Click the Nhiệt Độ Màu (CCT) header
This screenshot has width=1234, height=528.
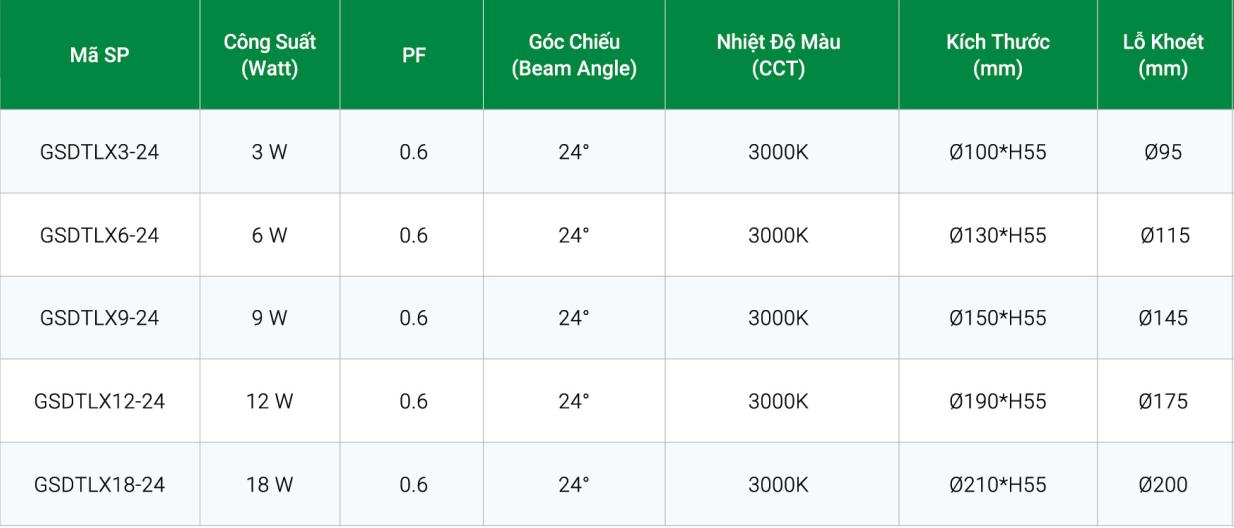[778, 55]
